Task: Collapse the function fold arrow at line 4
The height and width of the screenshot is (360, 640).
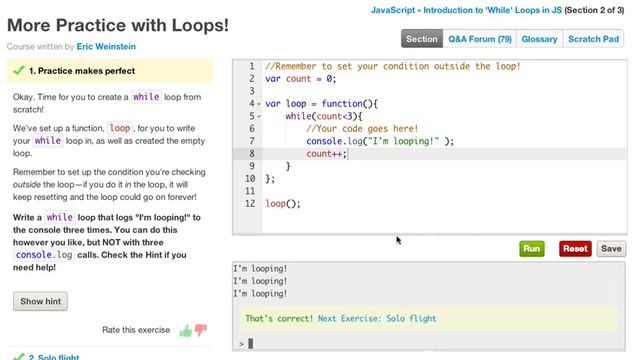Action: [x=259, y=104]
